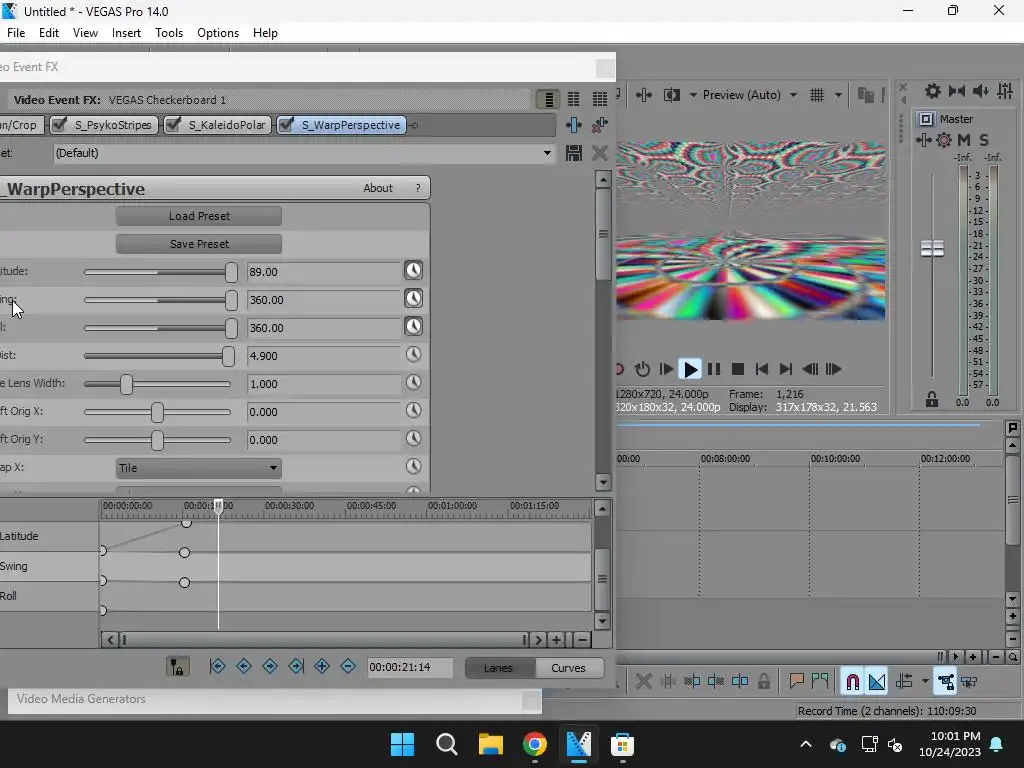The height and width of the screenshot is (768, 1024).
Task: Toggle Mute on Master bus
Action: pos(964,140)
